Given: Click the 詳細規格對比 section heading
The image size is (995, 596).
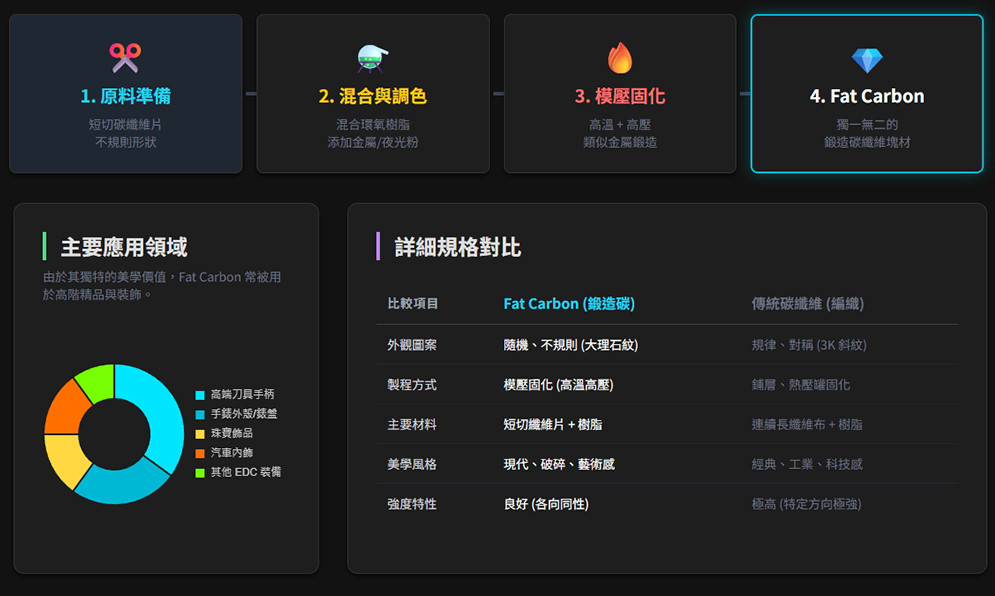Looking at the screenshot, I should [x=457, y=247].
